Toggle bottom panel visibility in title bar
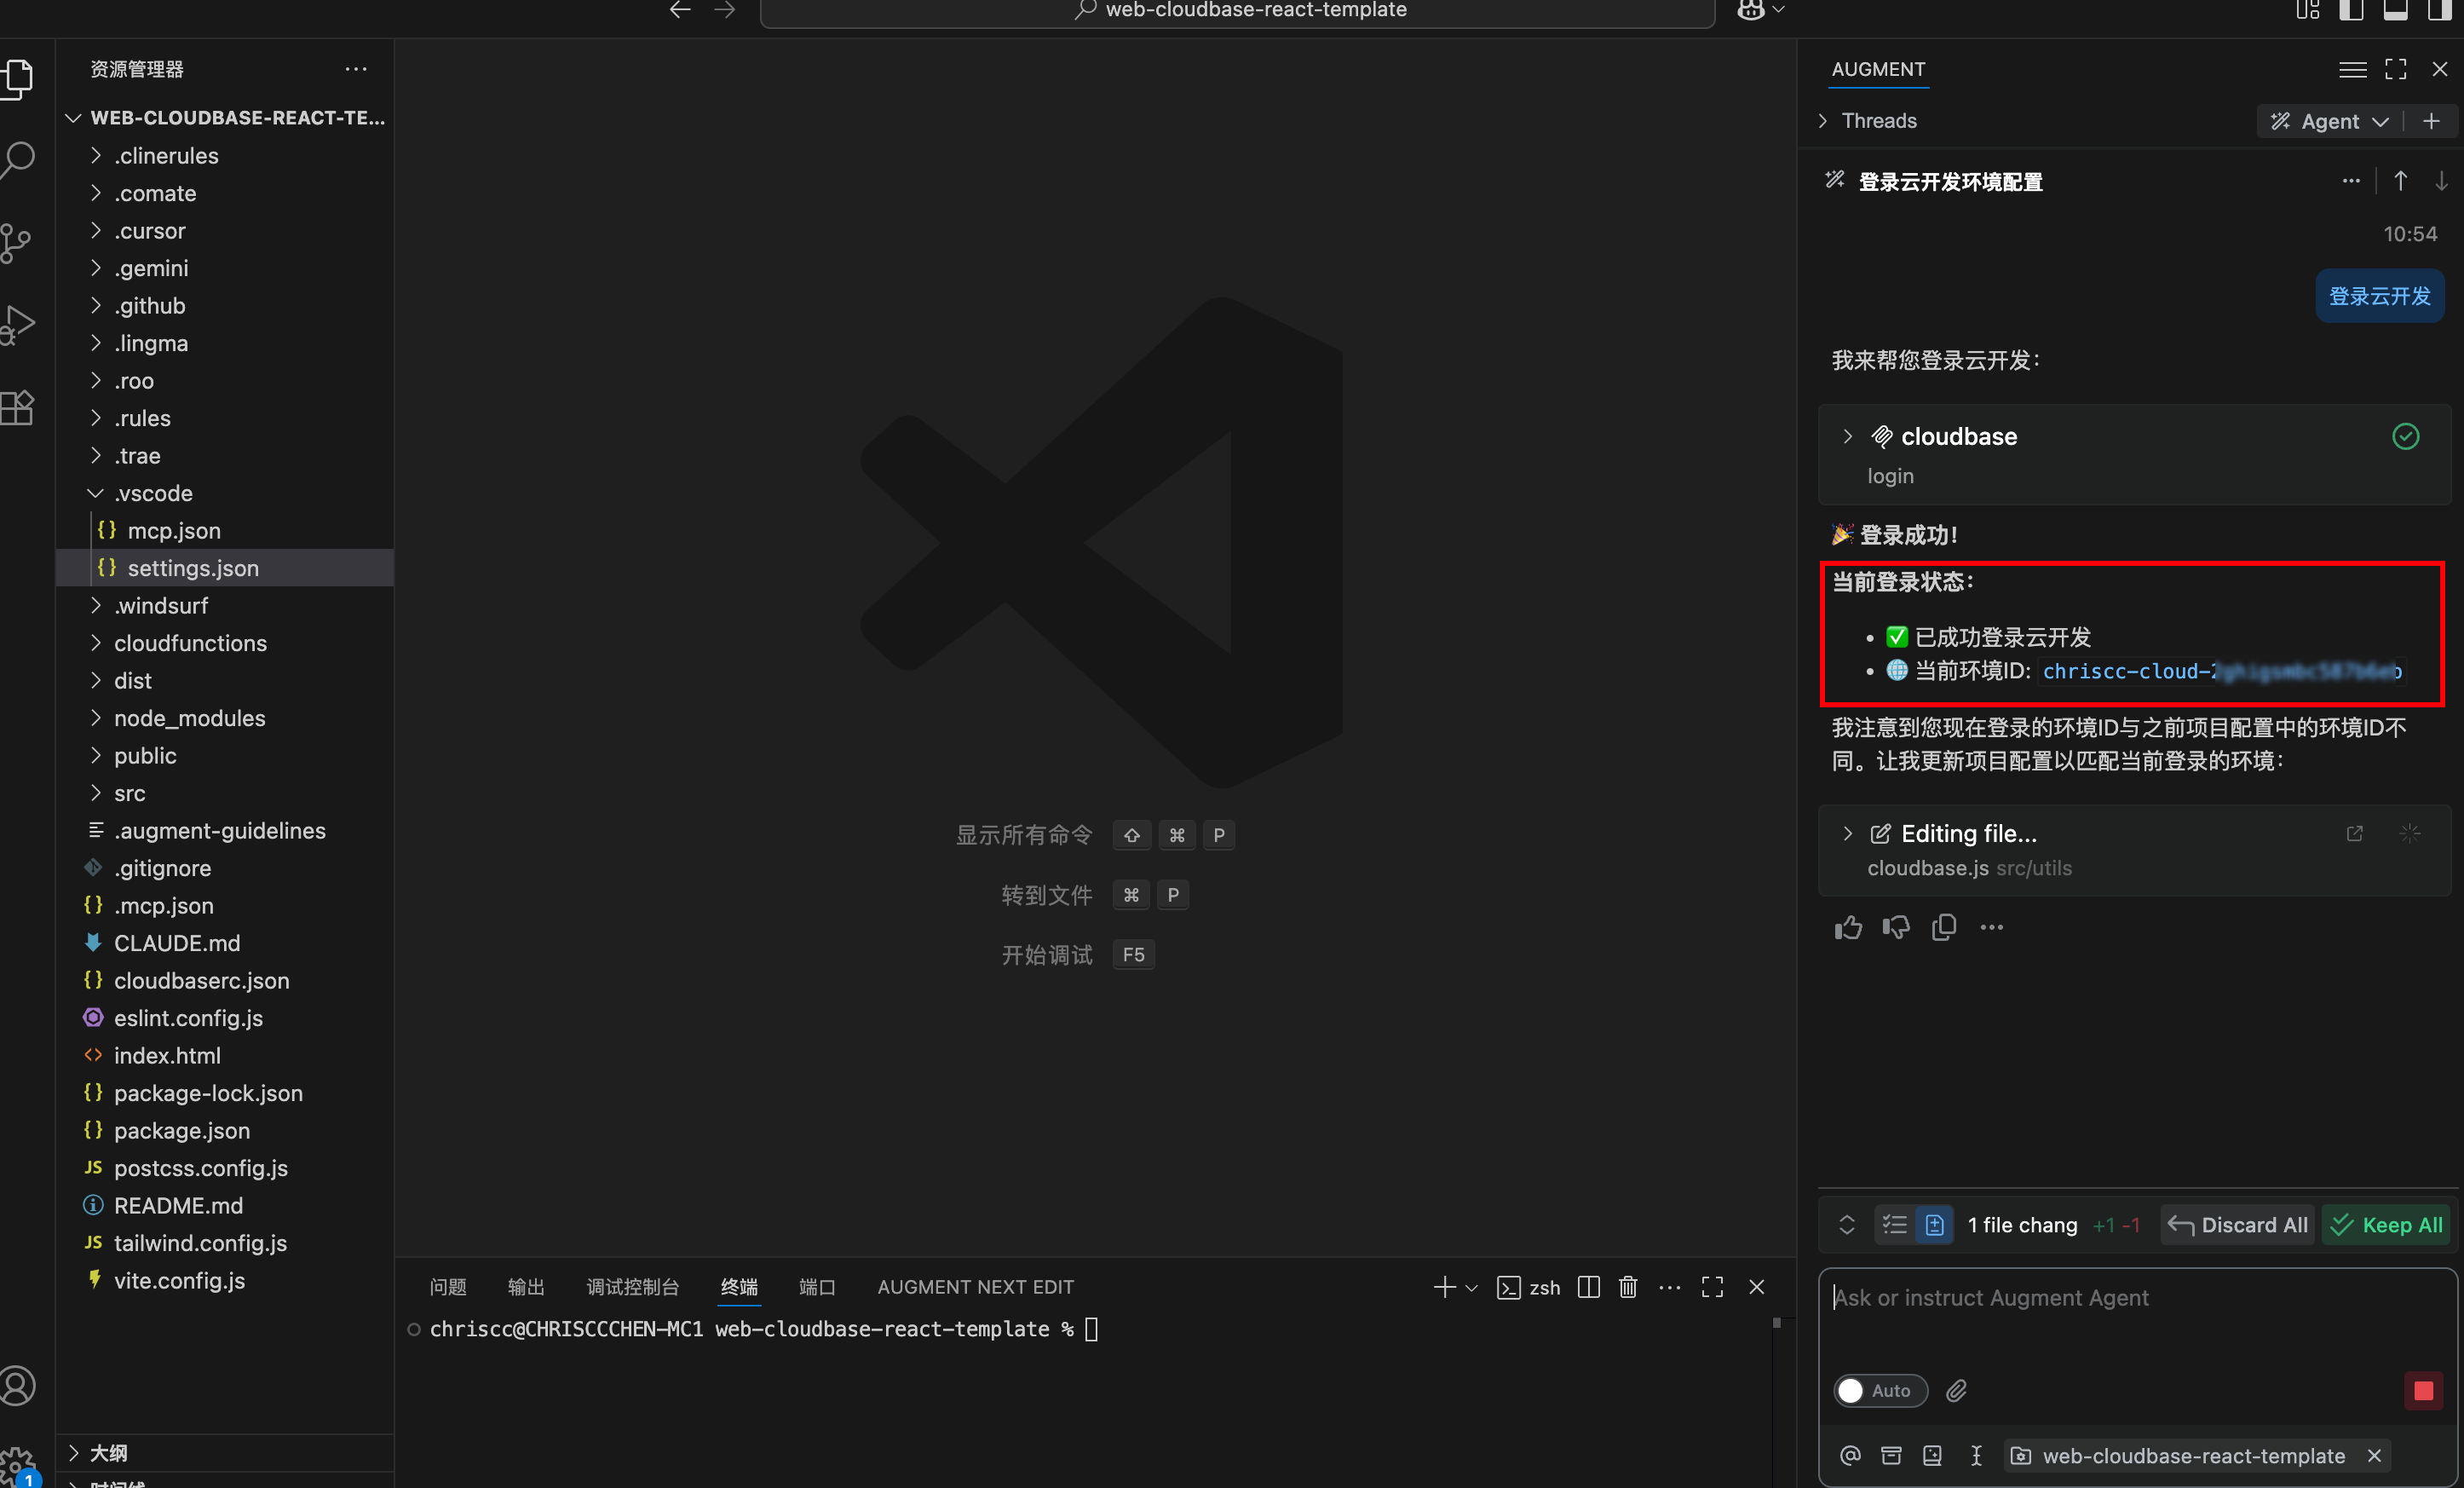This screenshot has width=2464, height=1488. [x=2395, y=10]
